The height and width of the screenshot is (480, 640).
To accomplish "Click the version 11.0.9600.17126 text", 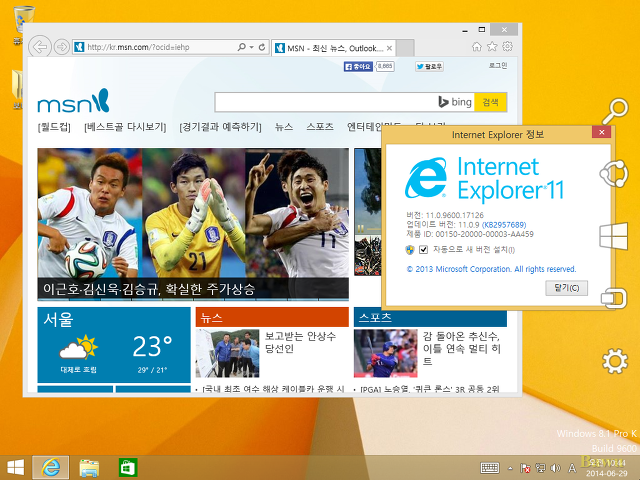I will [445, 215].
